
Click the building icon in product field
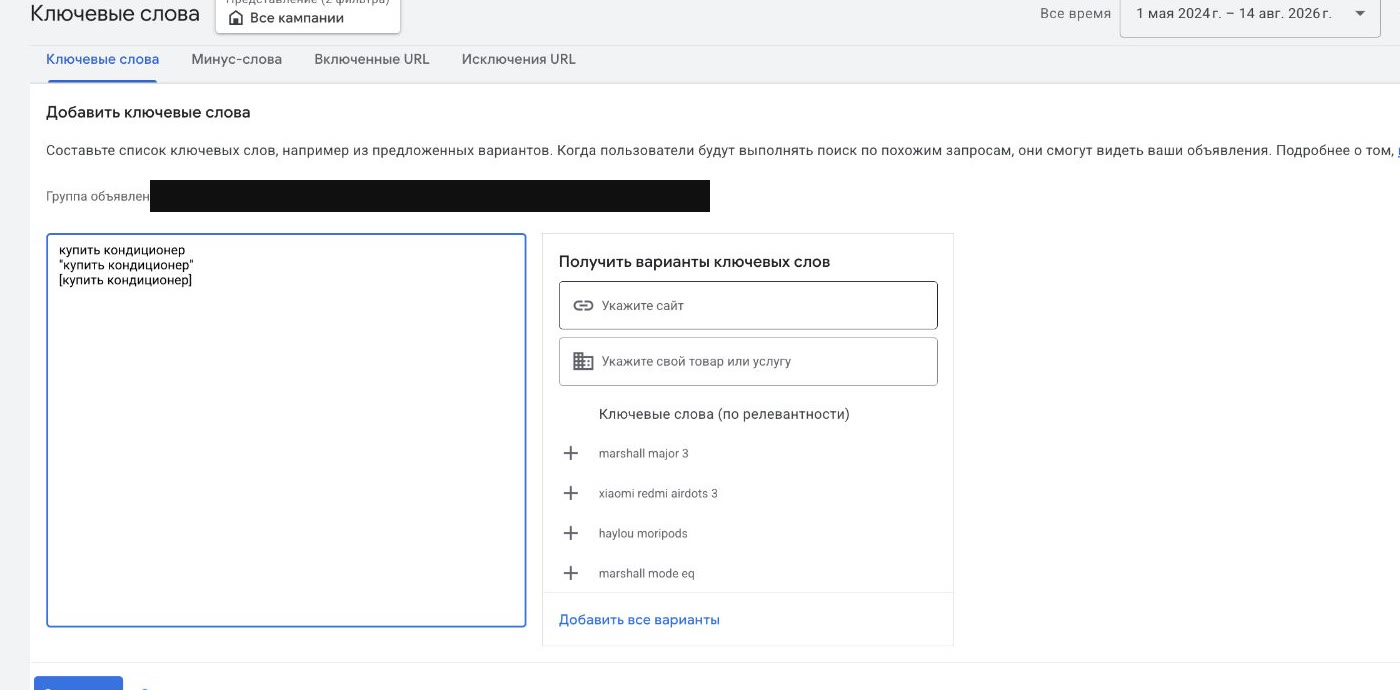[x=583, y=361]
